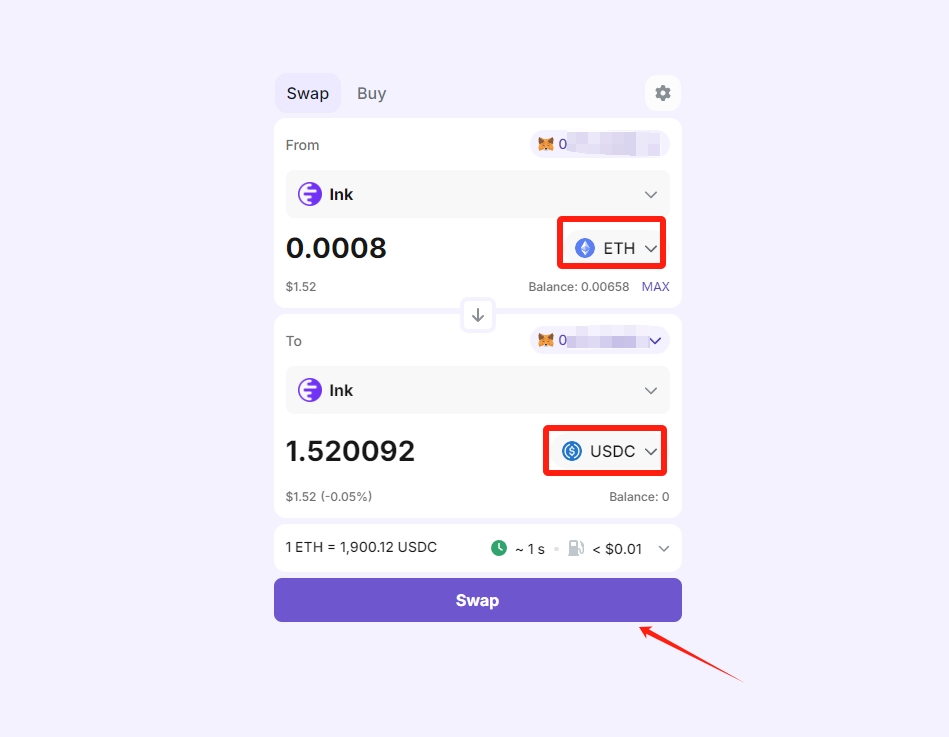The height and width of the screenshot is (737, 949).
Task: Open the ETH token selector
Action: coord(613,248)
